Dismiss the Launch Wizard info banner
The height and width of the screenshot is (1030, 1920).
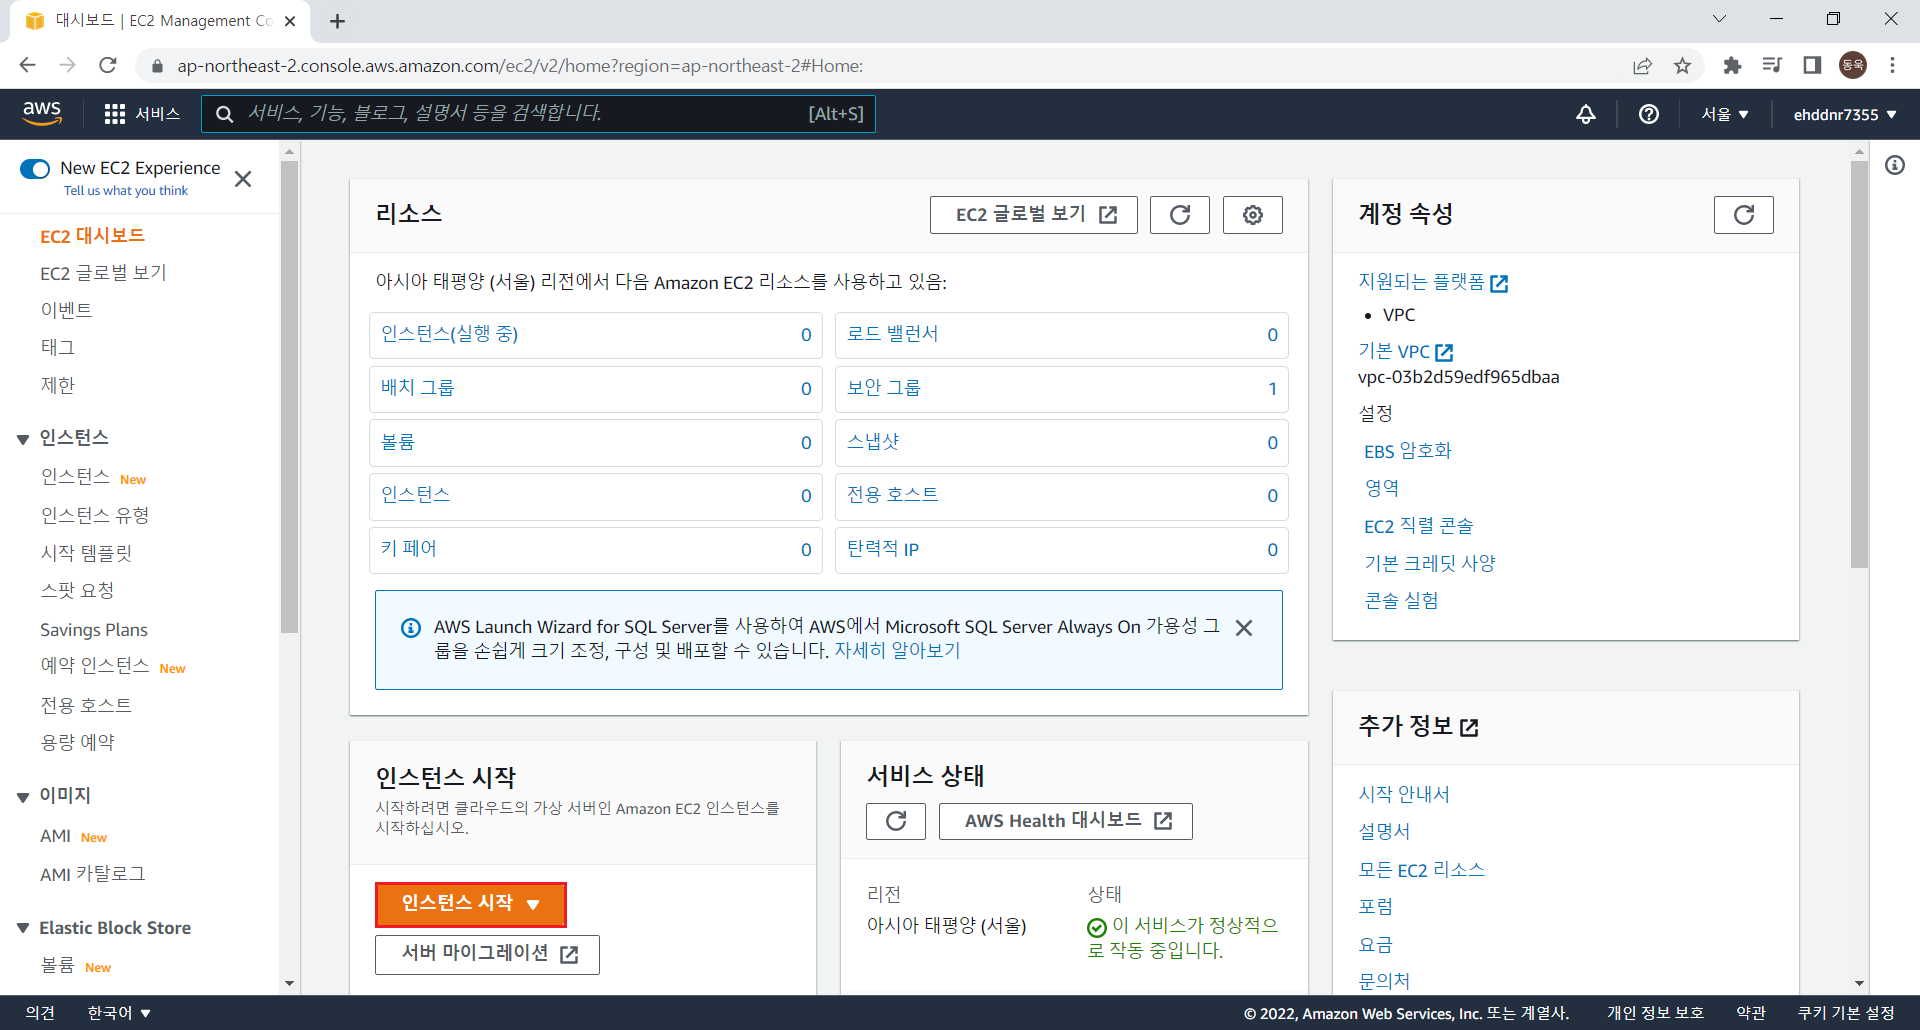tap(1244, 628)
